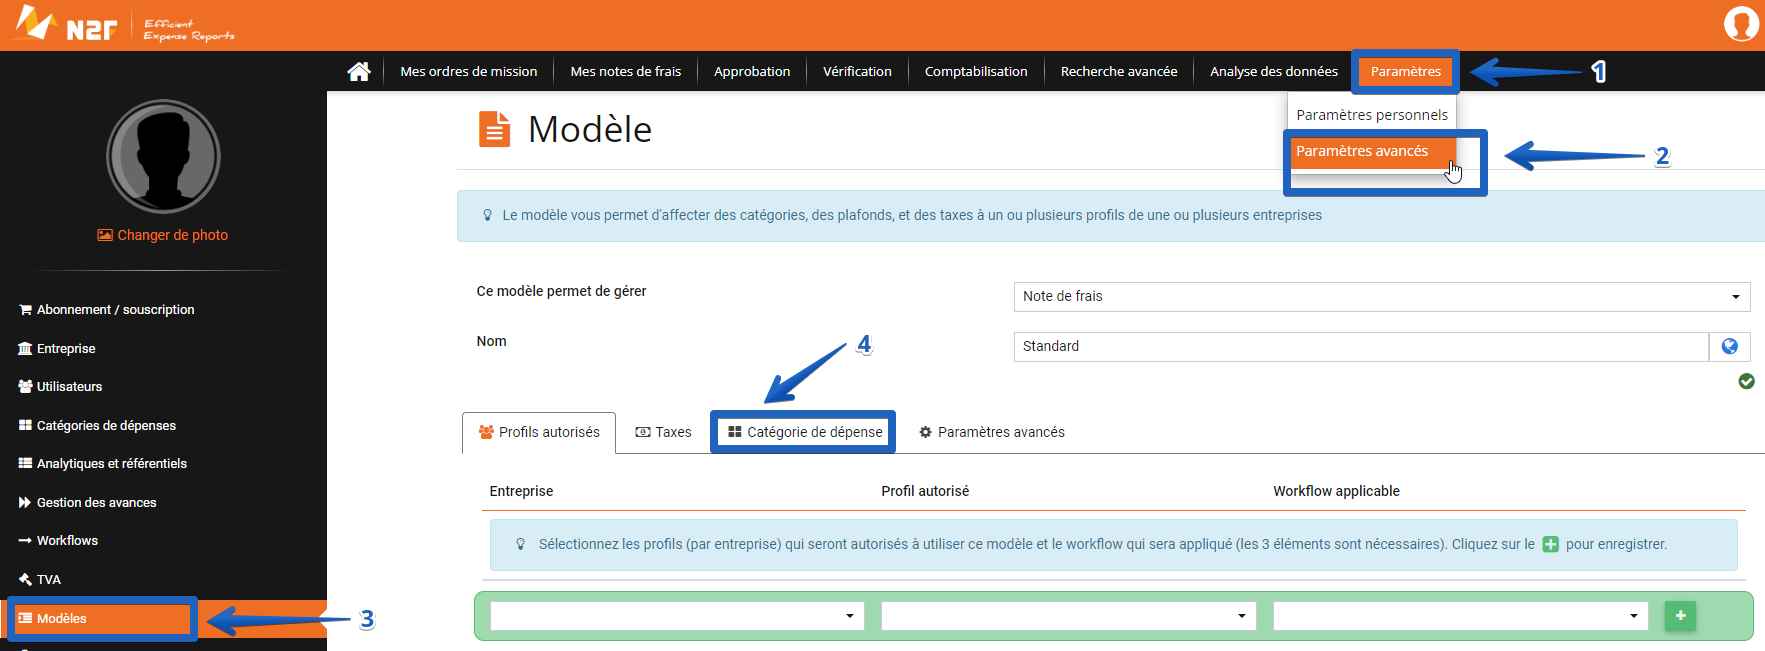
Task: Open the Approbation menu
Action: tap(752, 71)
